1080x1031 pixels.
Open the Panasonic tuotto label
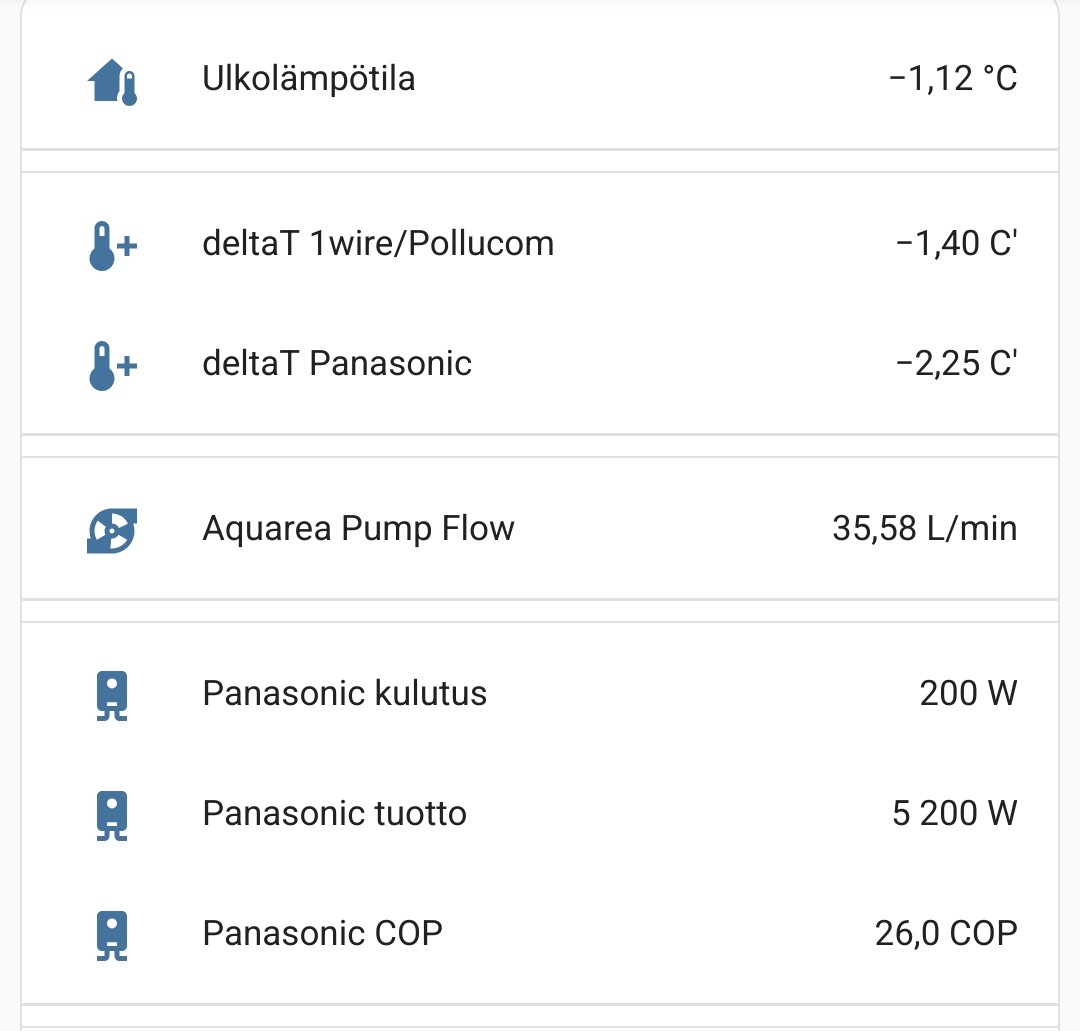[x=334, y=813]
